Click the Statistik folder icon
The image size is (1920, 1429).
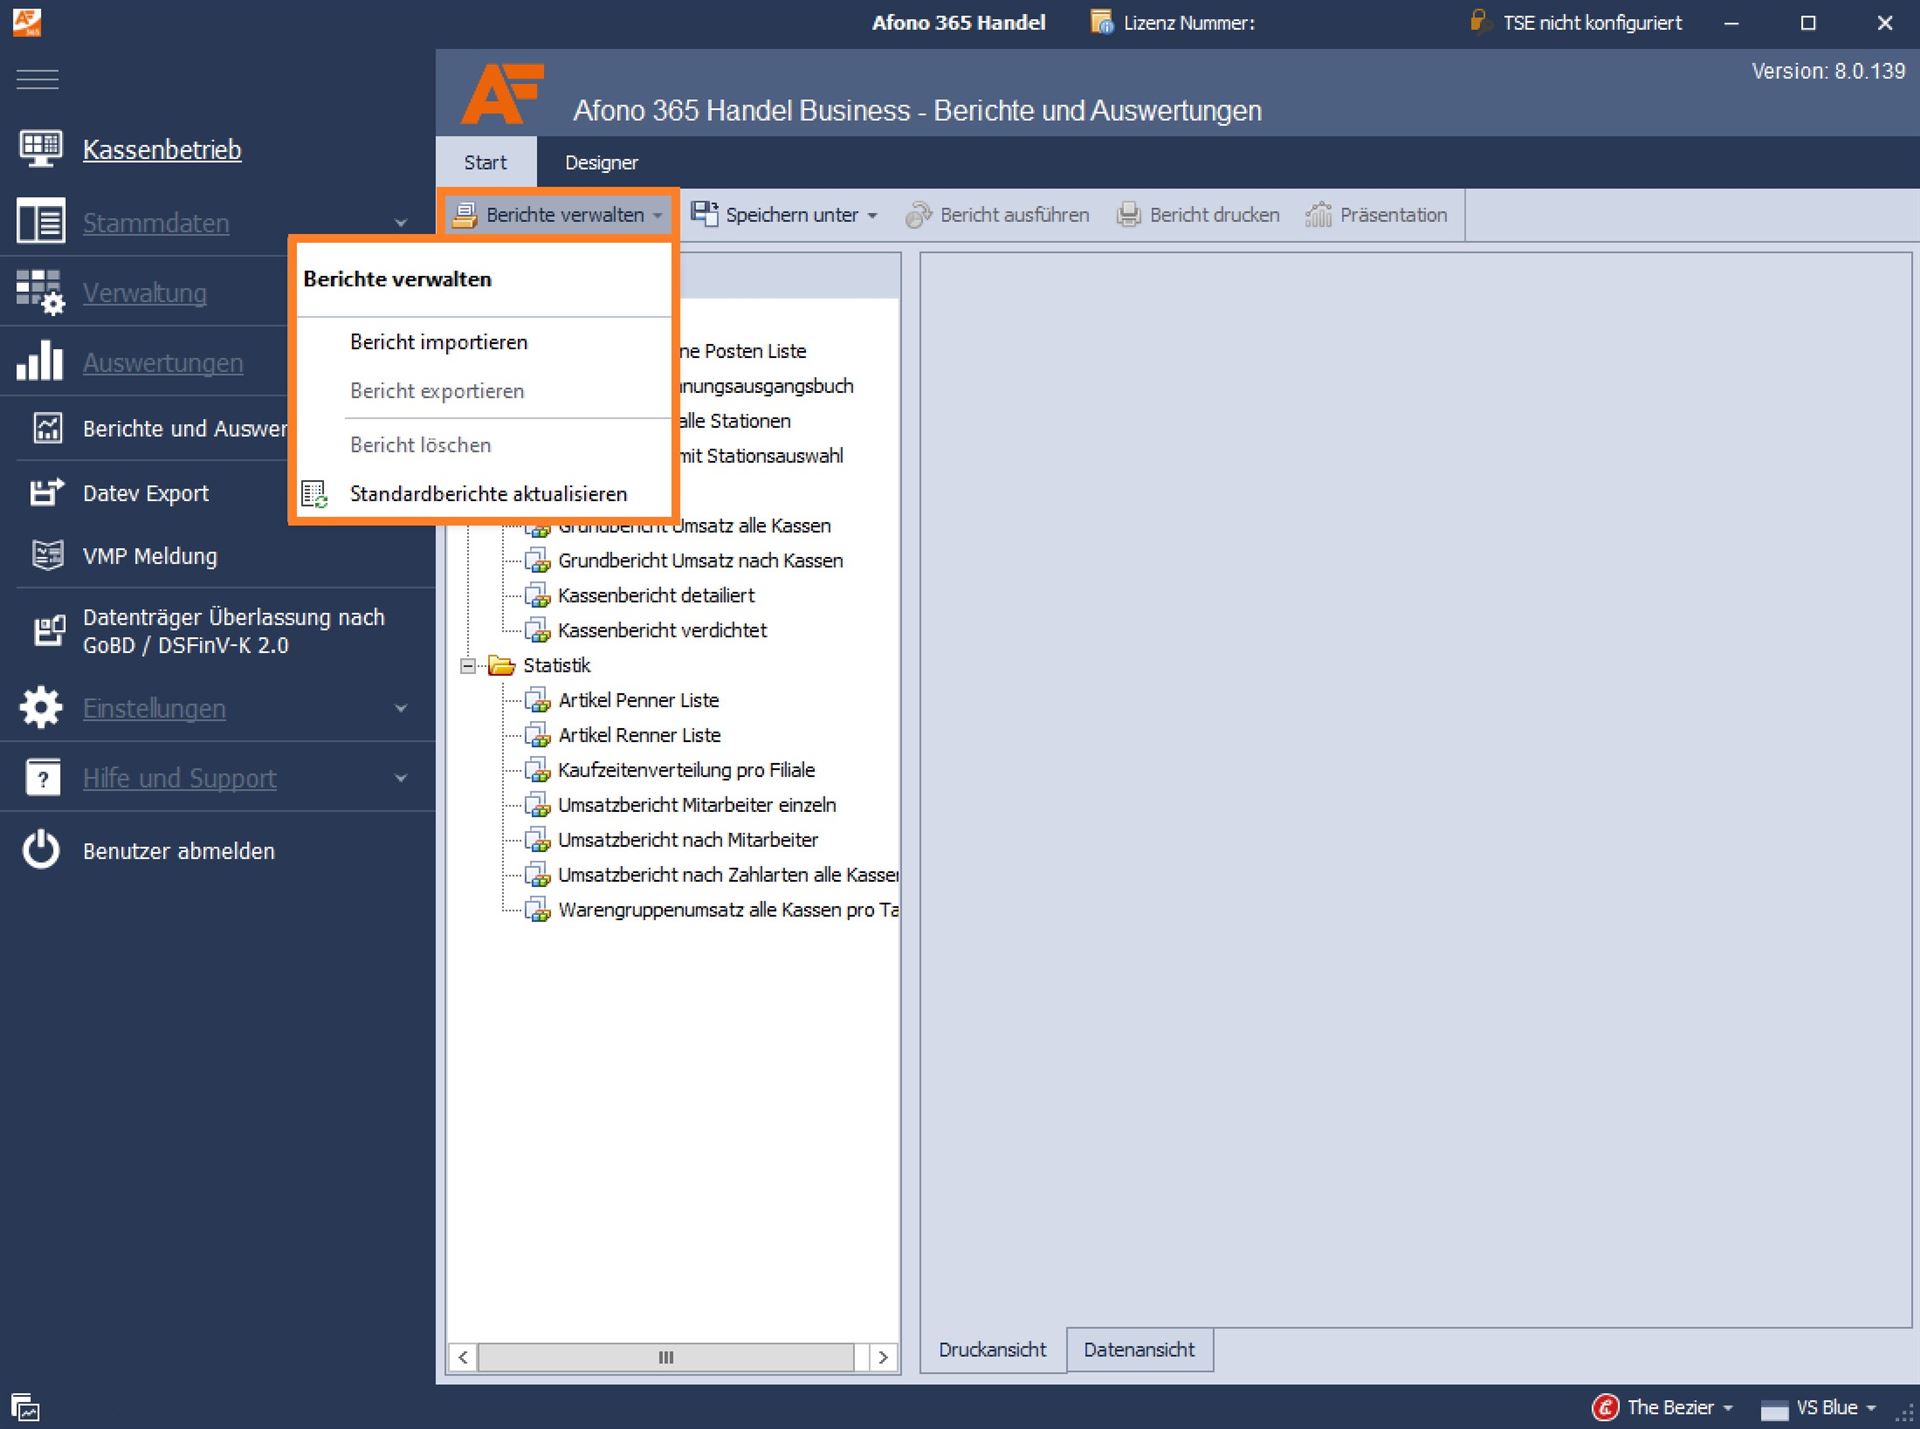click(x=501, y=665)
